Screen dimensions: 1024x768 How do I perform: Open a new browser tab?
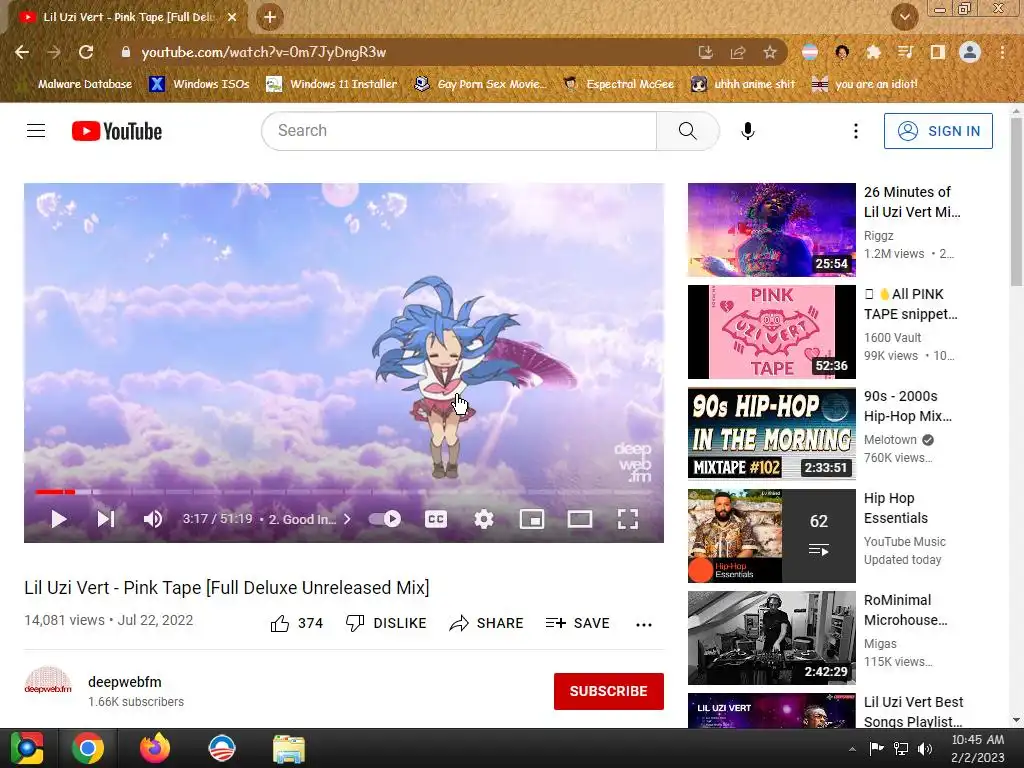270,17
